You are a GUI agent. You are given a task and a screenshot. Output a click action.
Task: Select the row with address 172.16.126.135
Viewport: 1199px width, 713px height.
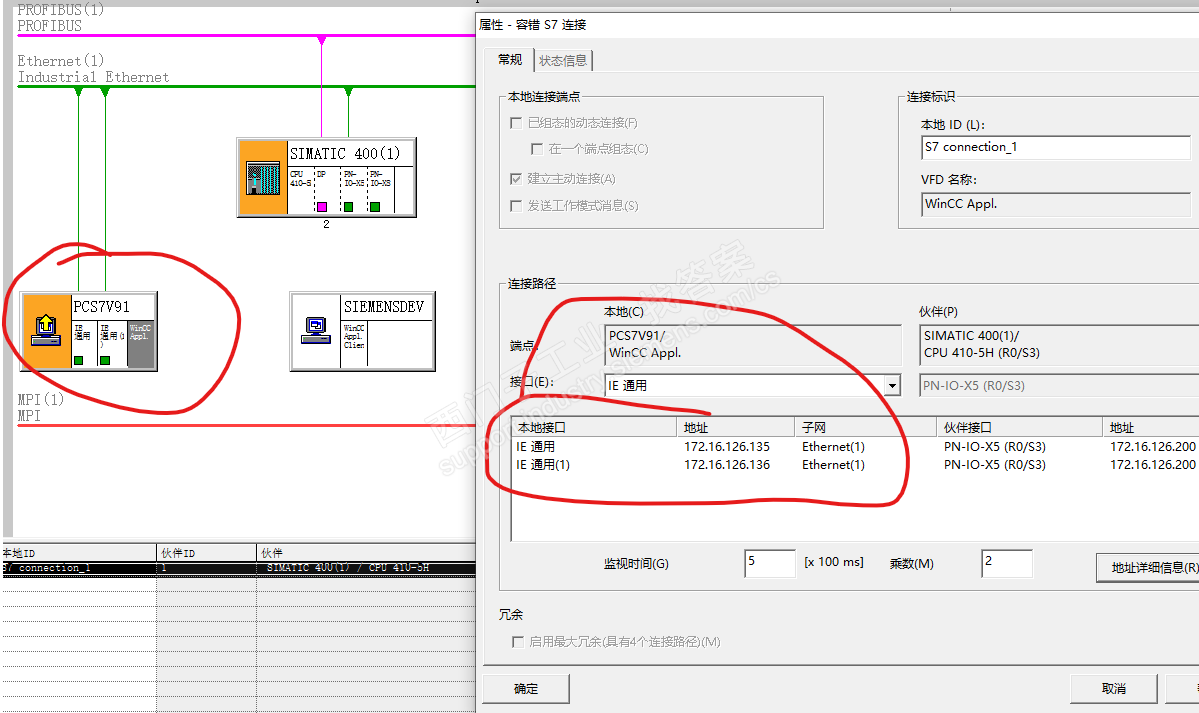click(x=855, y=447)
